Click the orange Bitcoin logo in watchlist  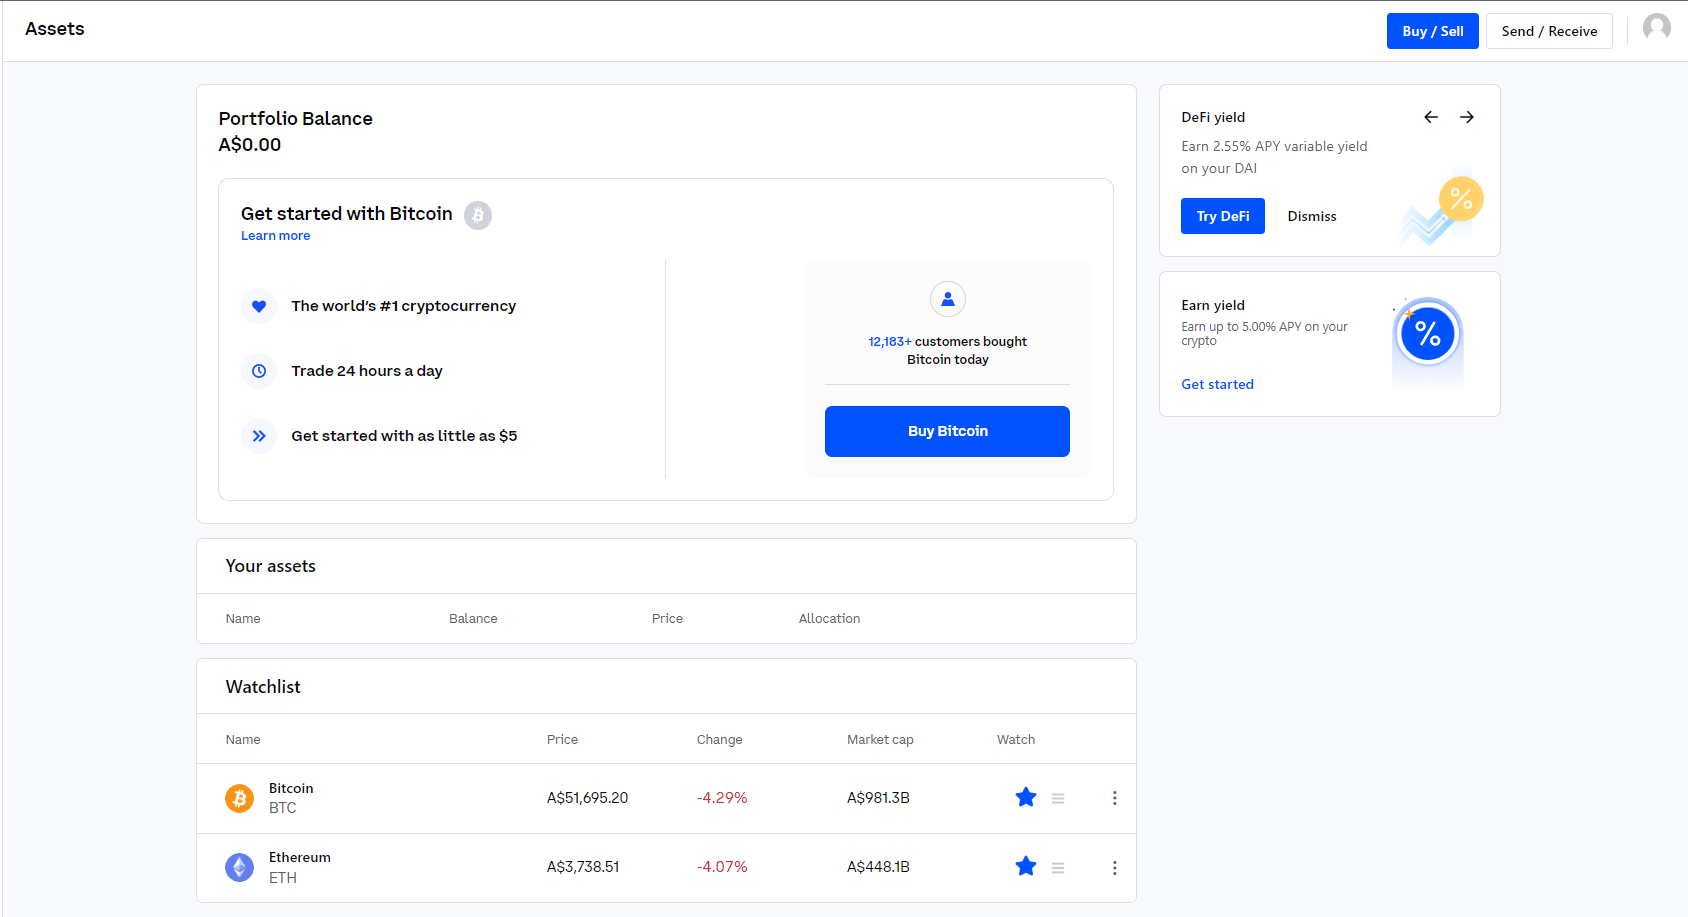pyautogui.click(x=239, y=798)
